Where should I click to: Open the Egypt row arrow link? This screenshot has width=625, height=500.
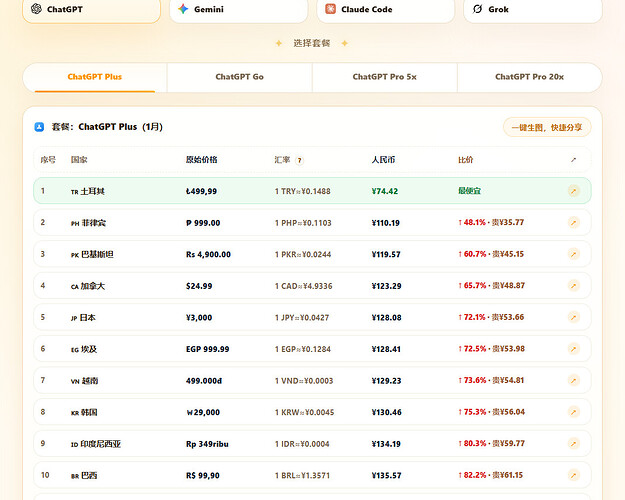(x=573, y=349)
